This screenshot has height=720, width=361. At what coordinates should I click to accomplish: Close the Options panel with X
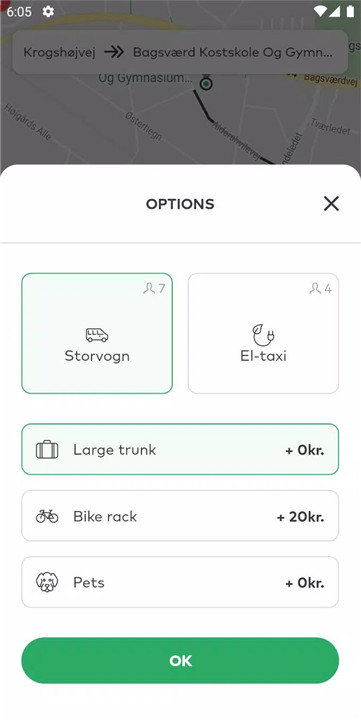coord(331,203)
